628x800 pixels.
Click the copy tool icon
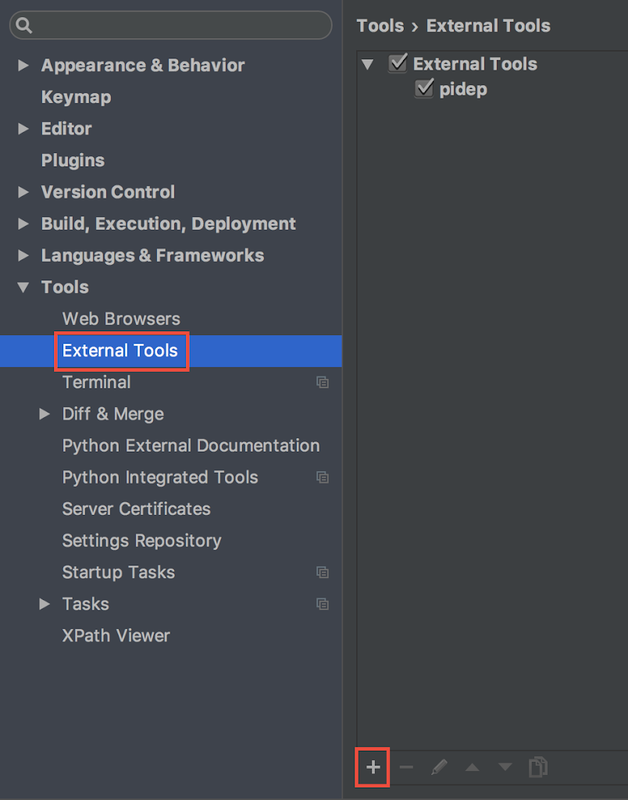538,767
